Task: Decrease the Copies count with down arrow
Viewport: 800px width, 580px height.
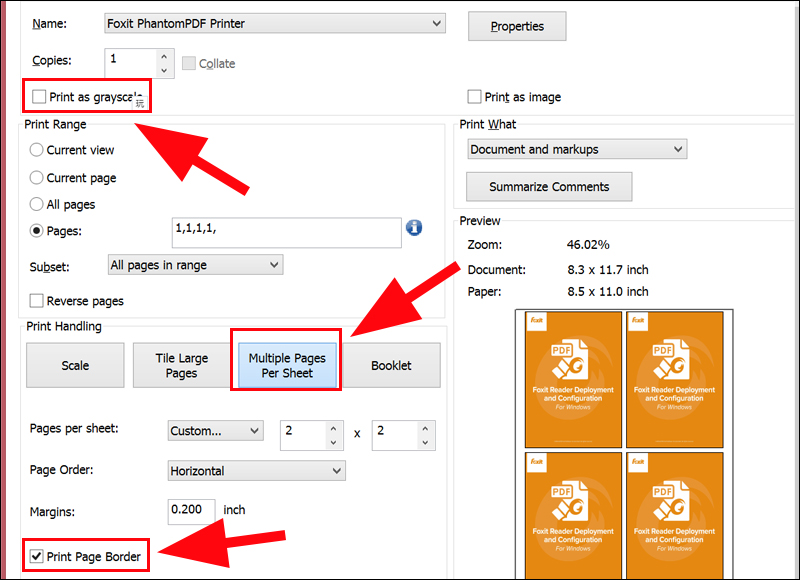Action: [164, 70]
